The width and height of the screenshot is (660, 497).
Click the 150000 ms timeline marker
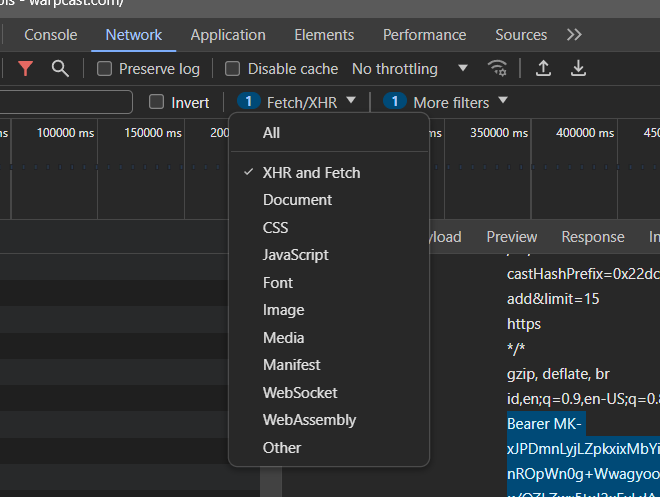[x=153, y=133]
